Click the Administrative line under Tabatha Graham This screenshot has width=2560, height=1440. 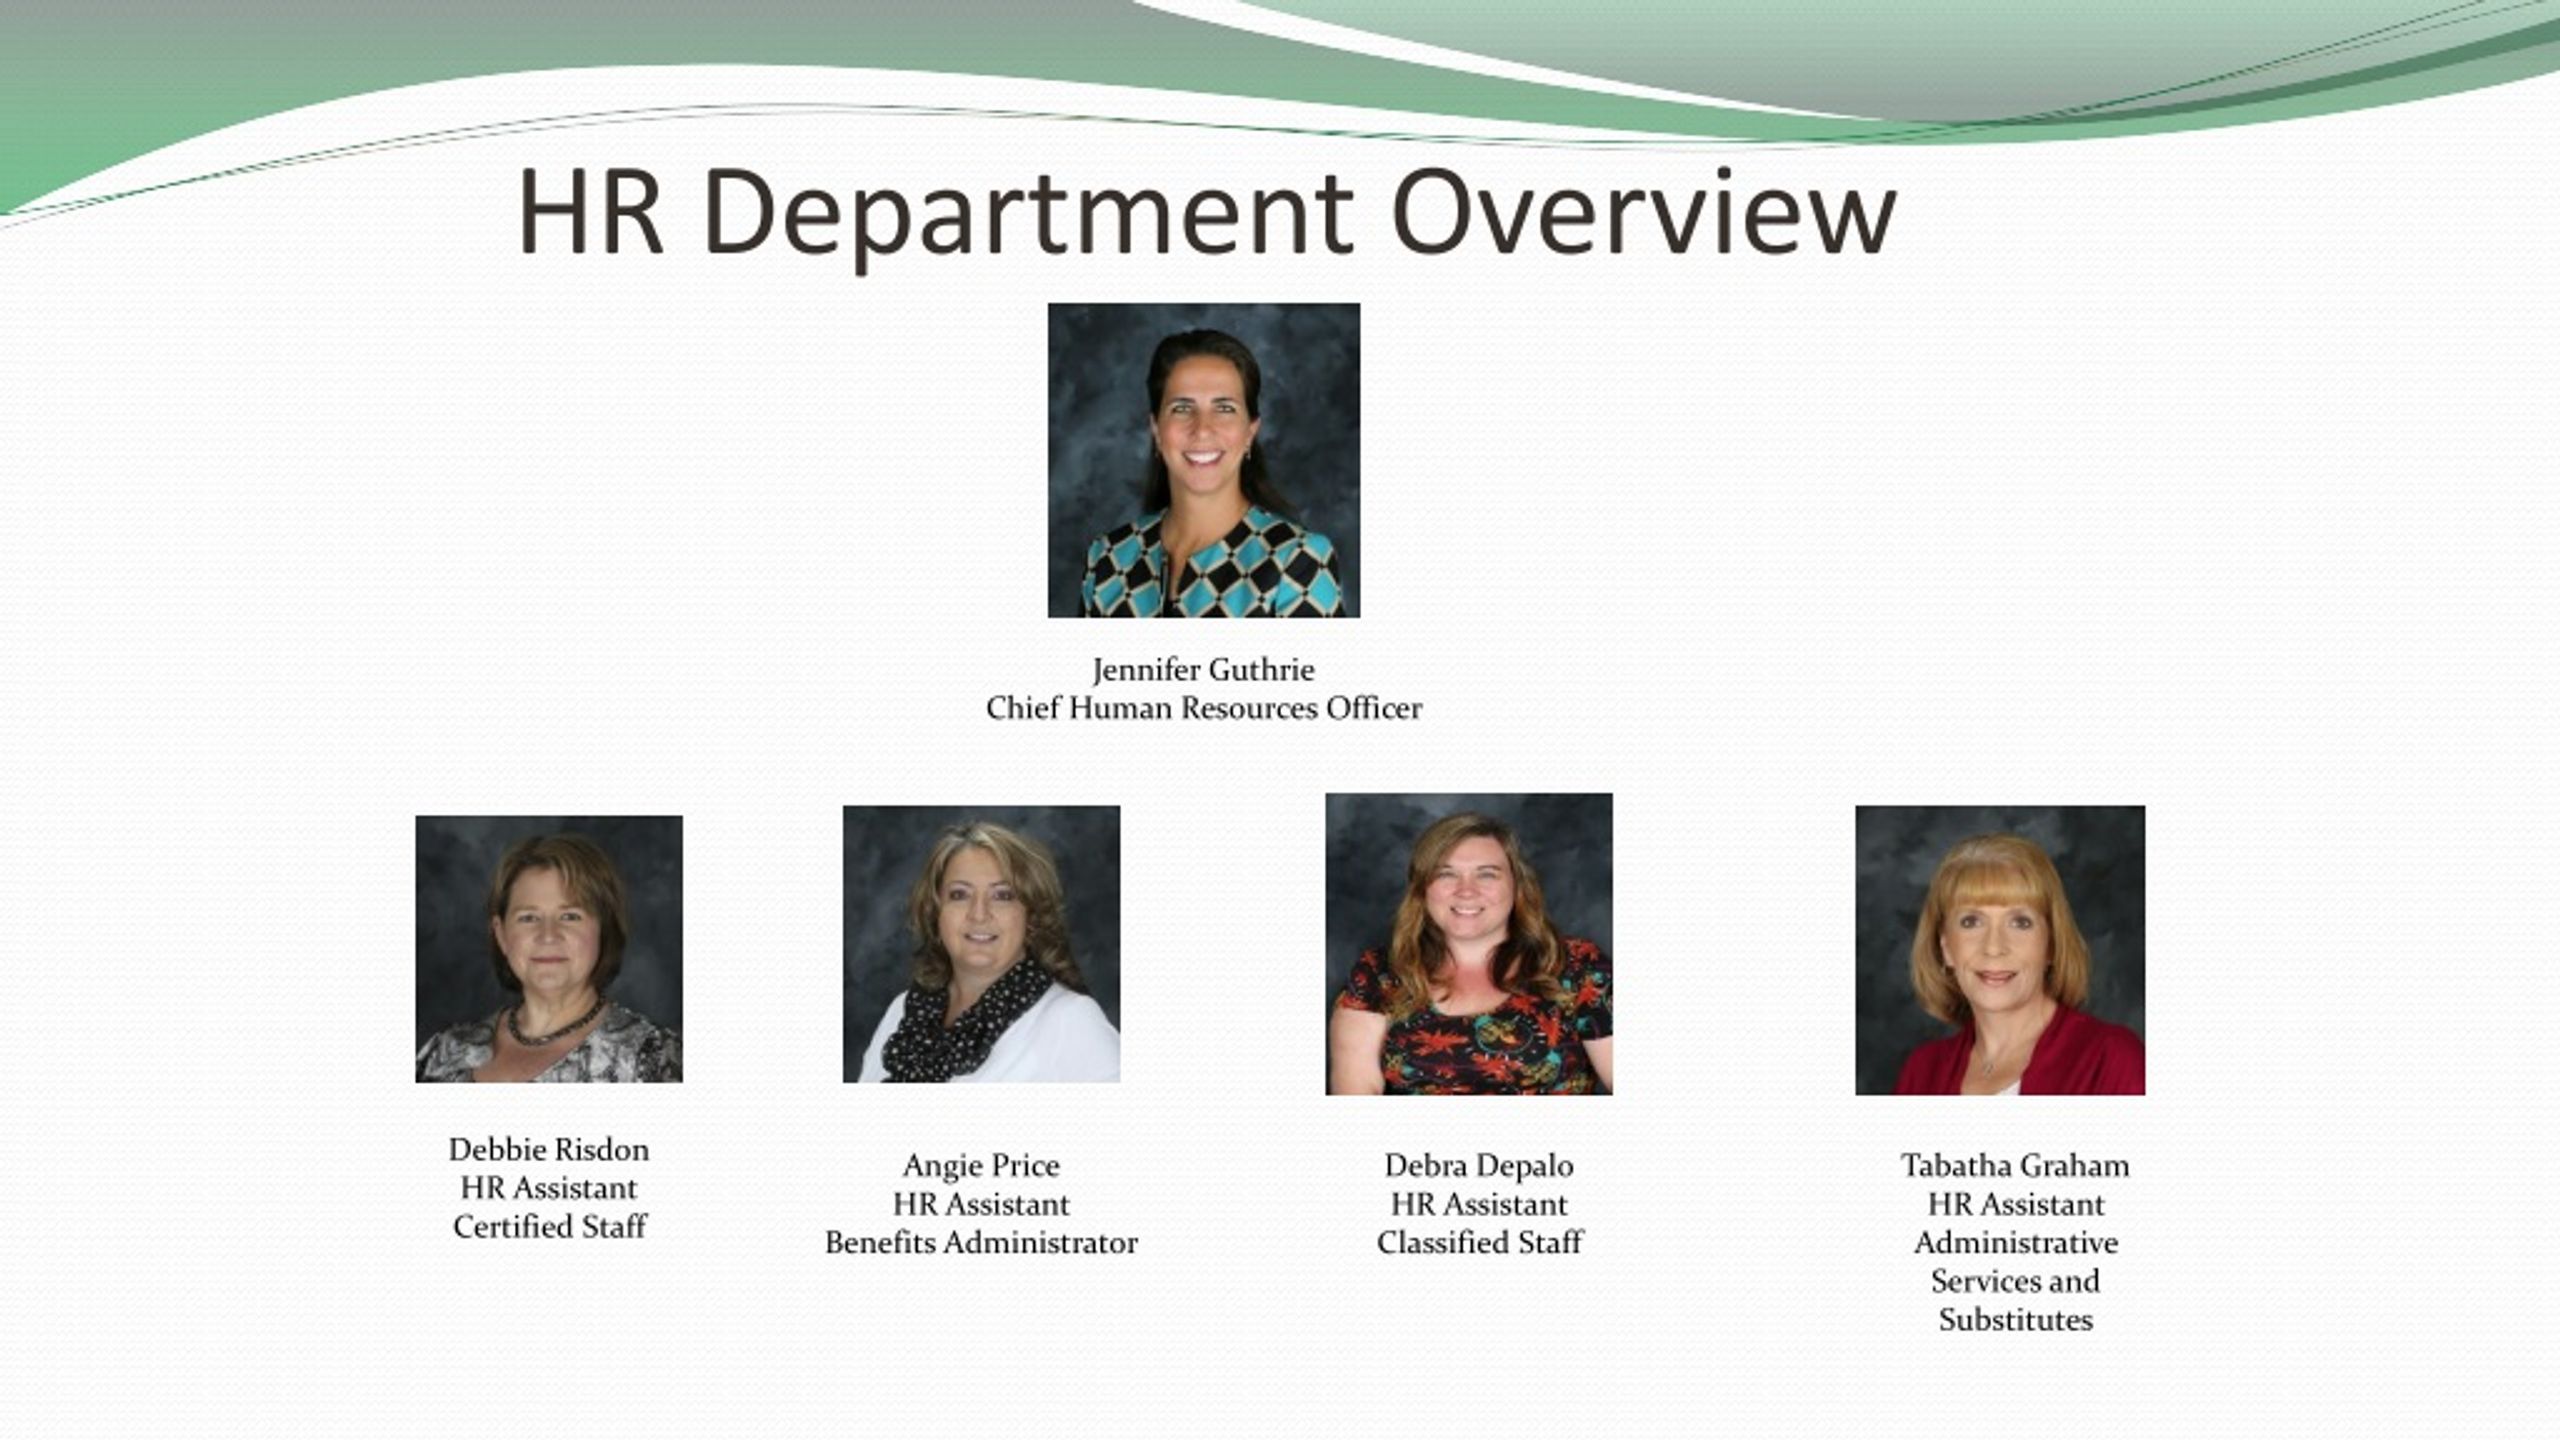[x=2015, y=1243]
